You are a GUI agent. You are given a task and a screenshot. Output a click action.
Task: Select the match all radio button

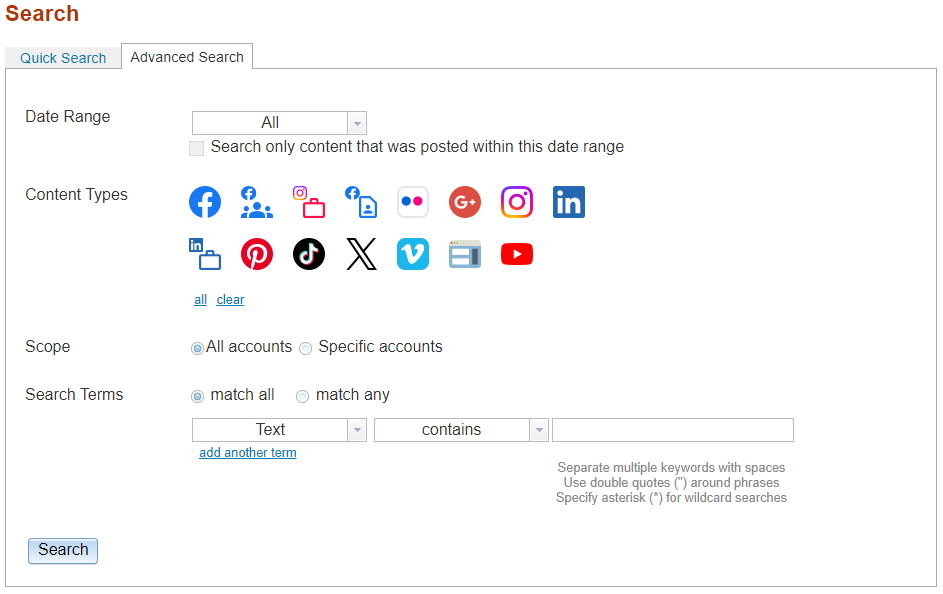(x=197, y=396)
